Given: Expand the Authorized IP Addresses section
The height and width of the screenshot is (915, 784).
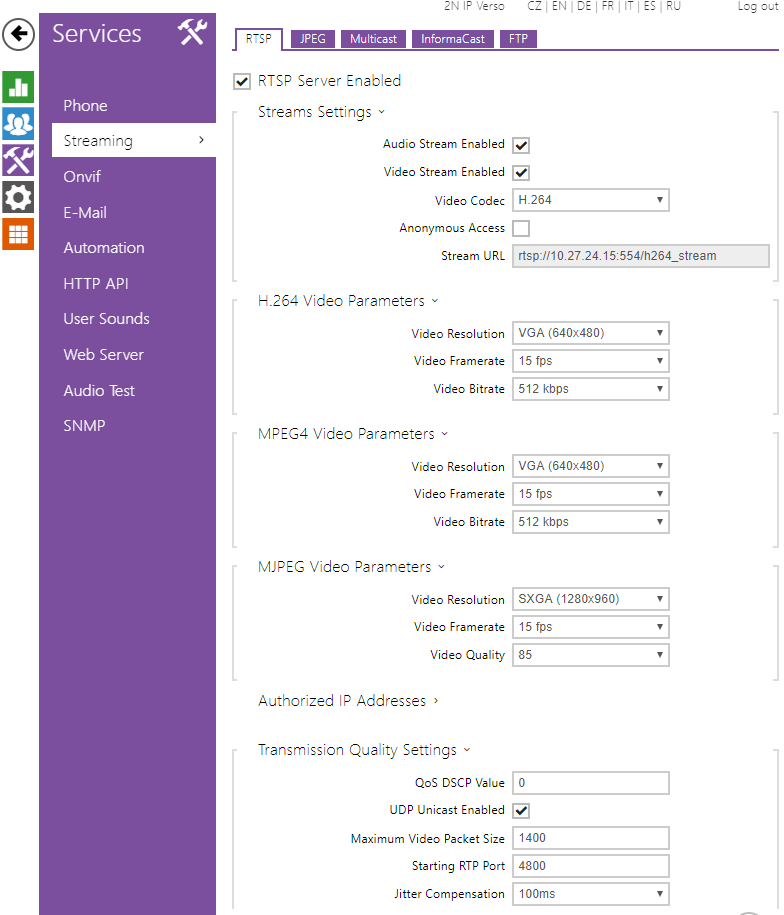Looking at the screenshot, I should point(348,701).
